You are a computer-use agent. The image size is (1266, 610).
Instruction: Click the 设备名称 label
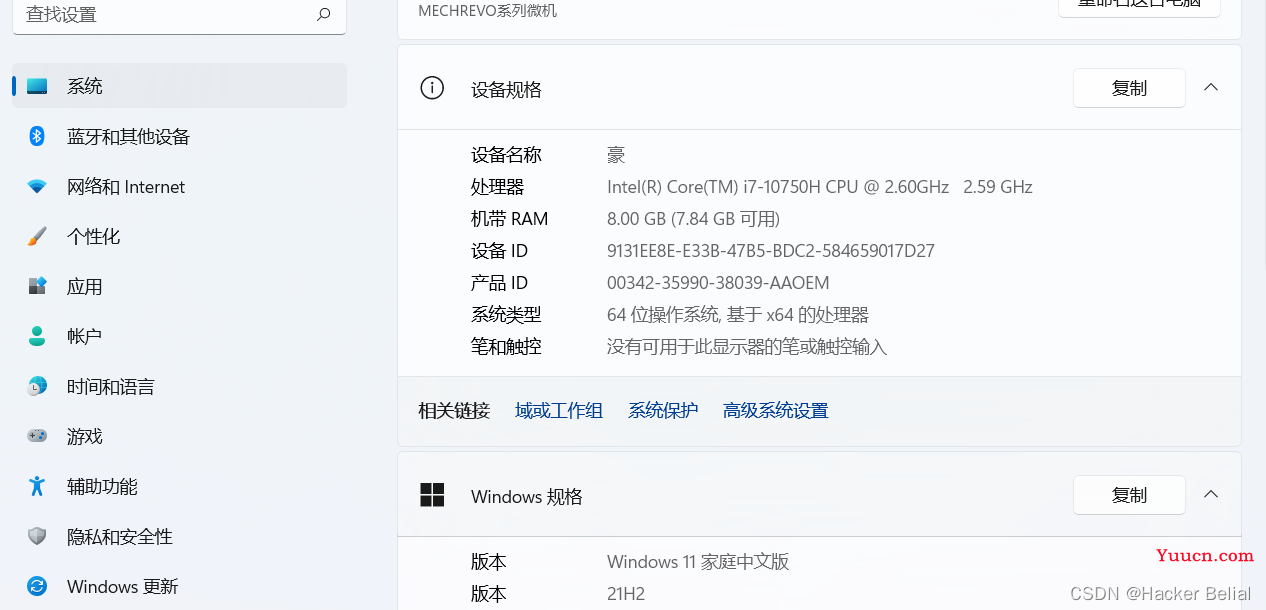pyautogui.click(x=506, y=155)
